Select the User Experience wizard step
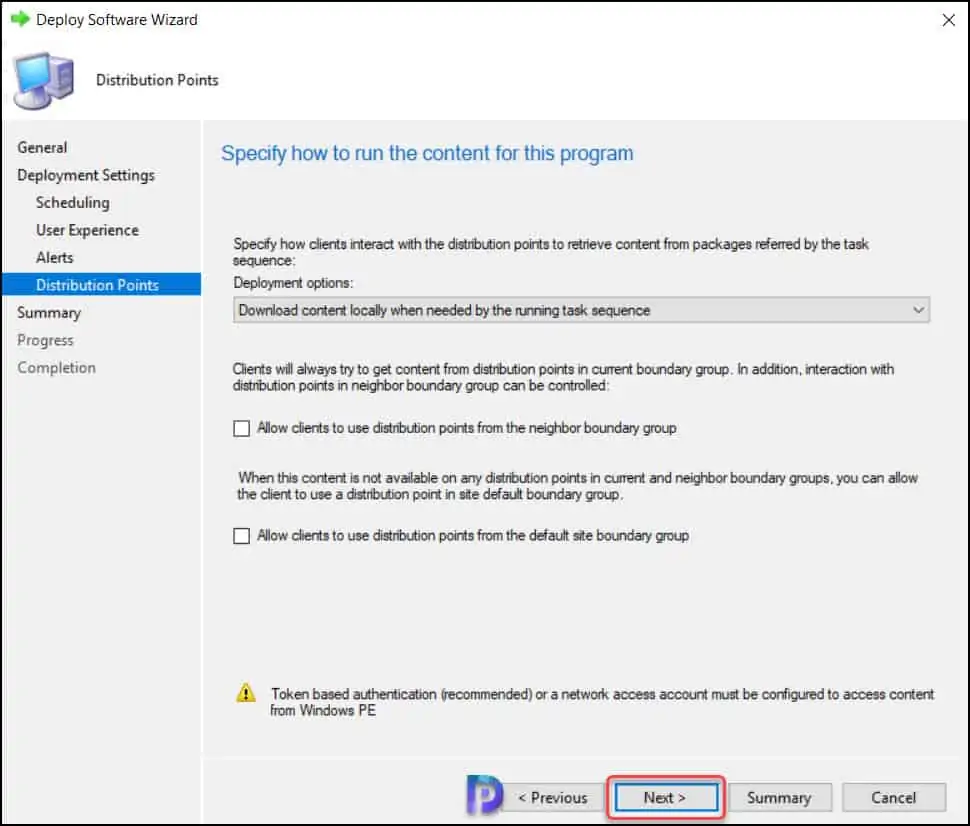The image size is (970, 826). point(87,230)
